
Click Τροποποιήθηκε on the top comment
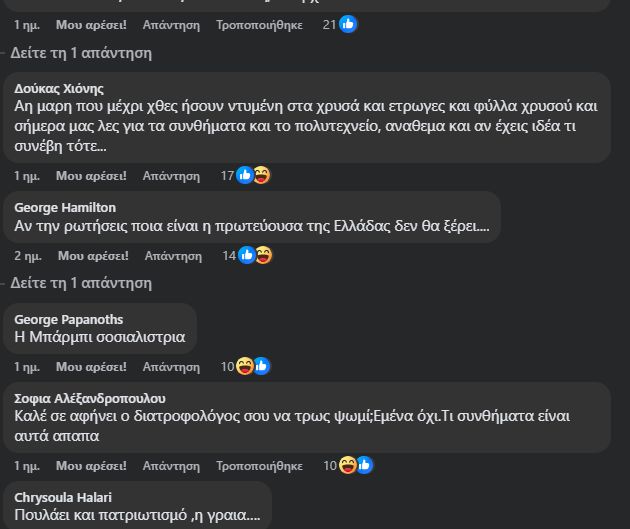tap(259, 24)
